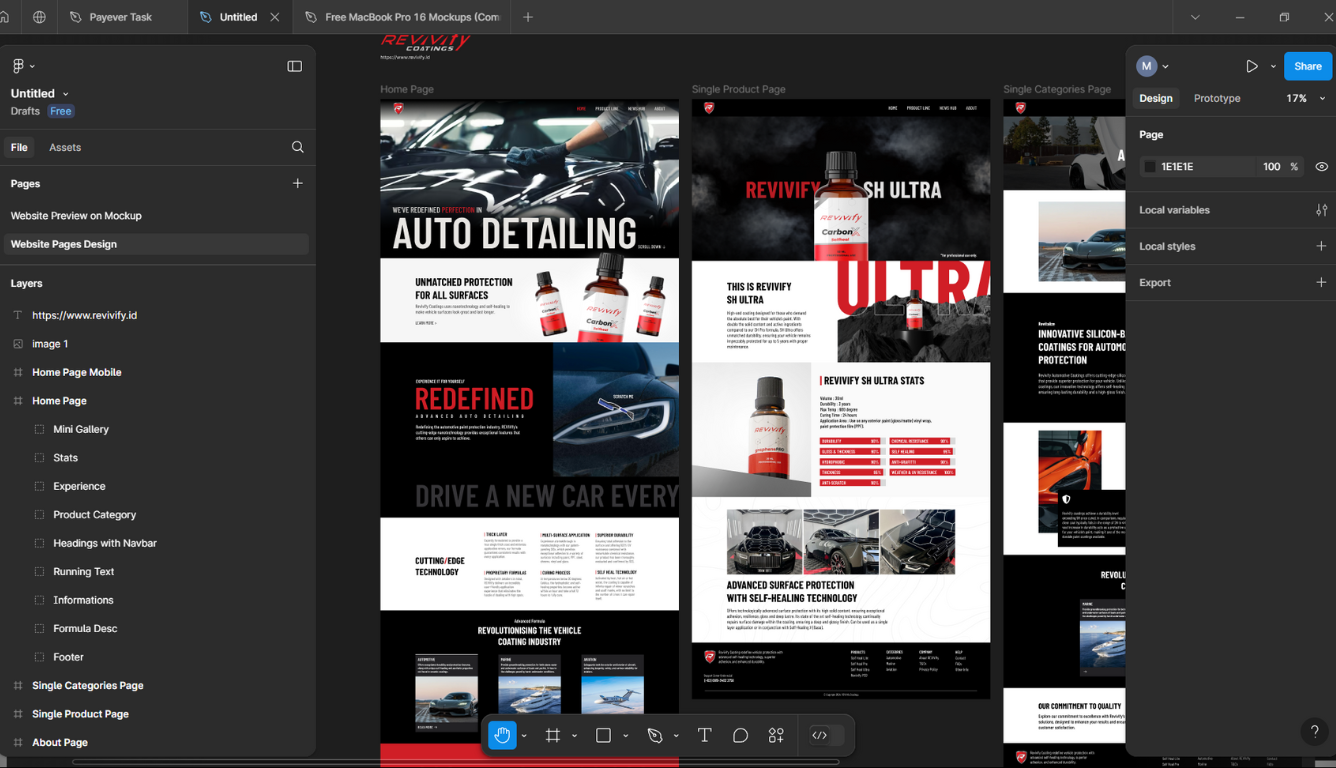Switch to the Assets tab
This screenshot has height=768, width=1336.
pyautogui.click(x=65, y=147)
